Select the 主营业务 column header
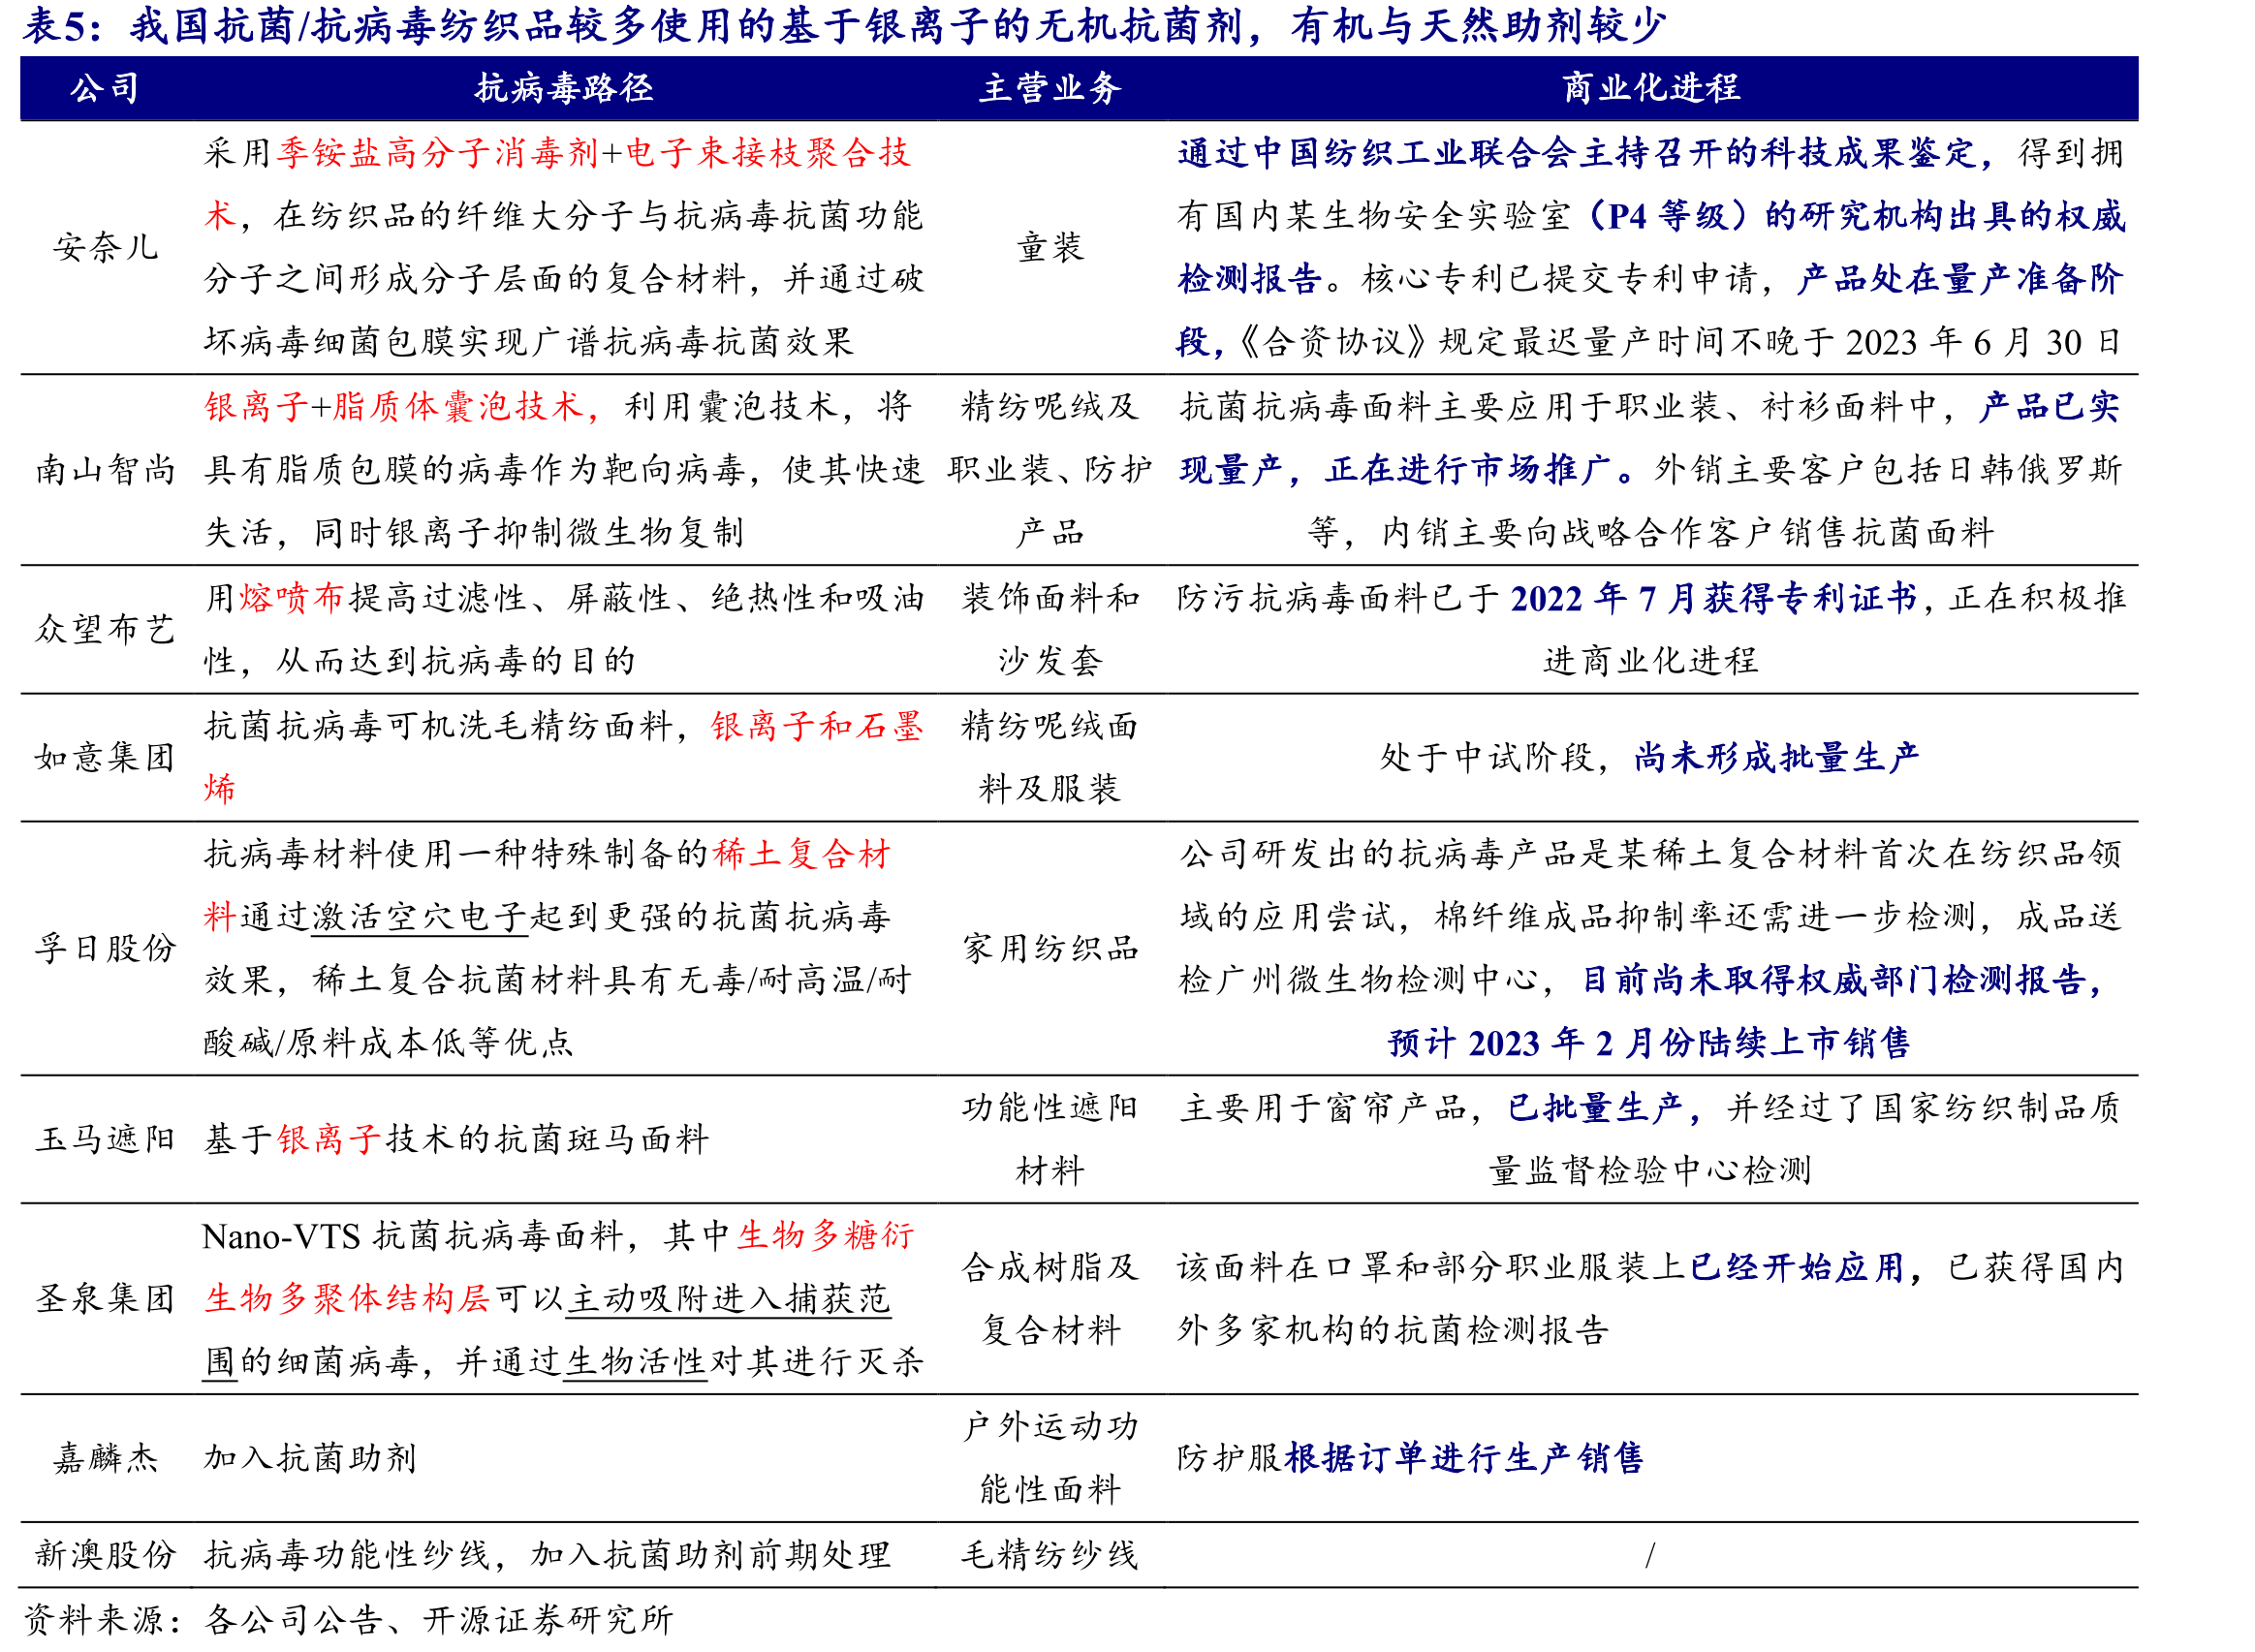2255x1652 pixels. 1050,88
